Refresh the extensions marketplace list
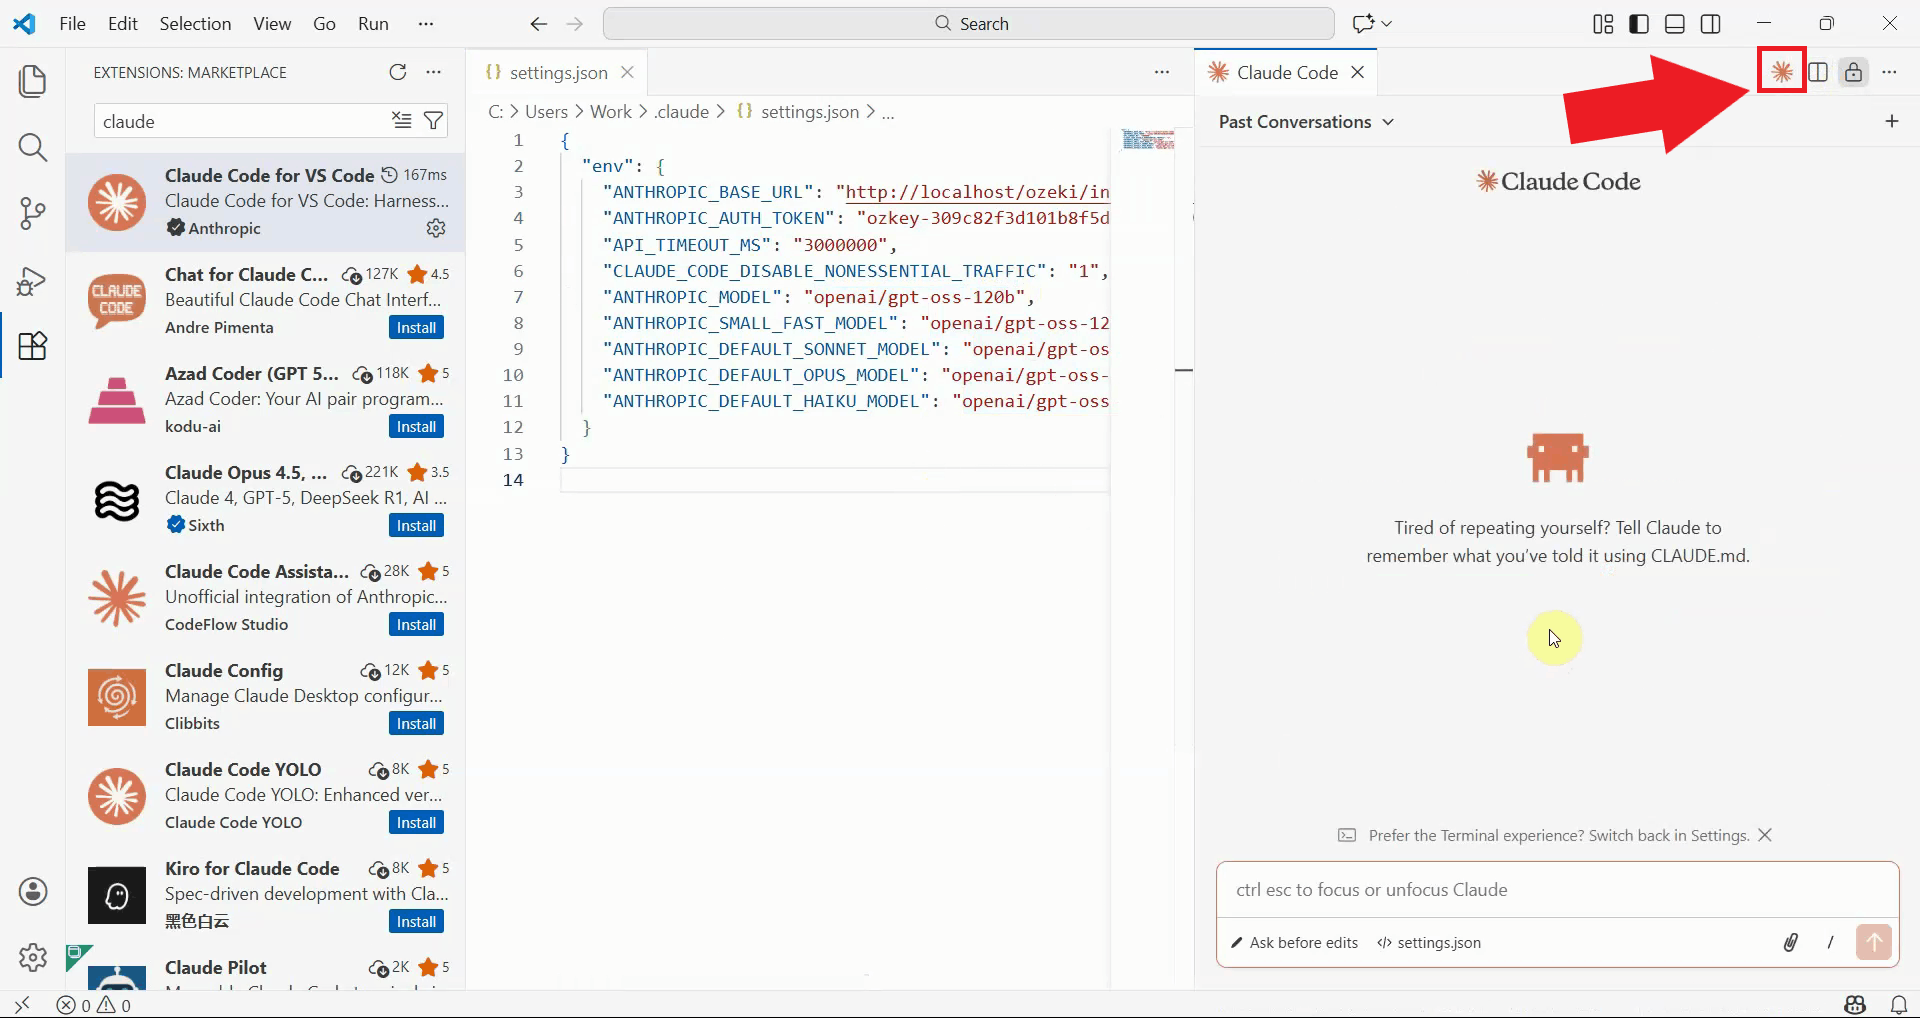Screen dimensions: 1920x1018 [x=398, y=72]
